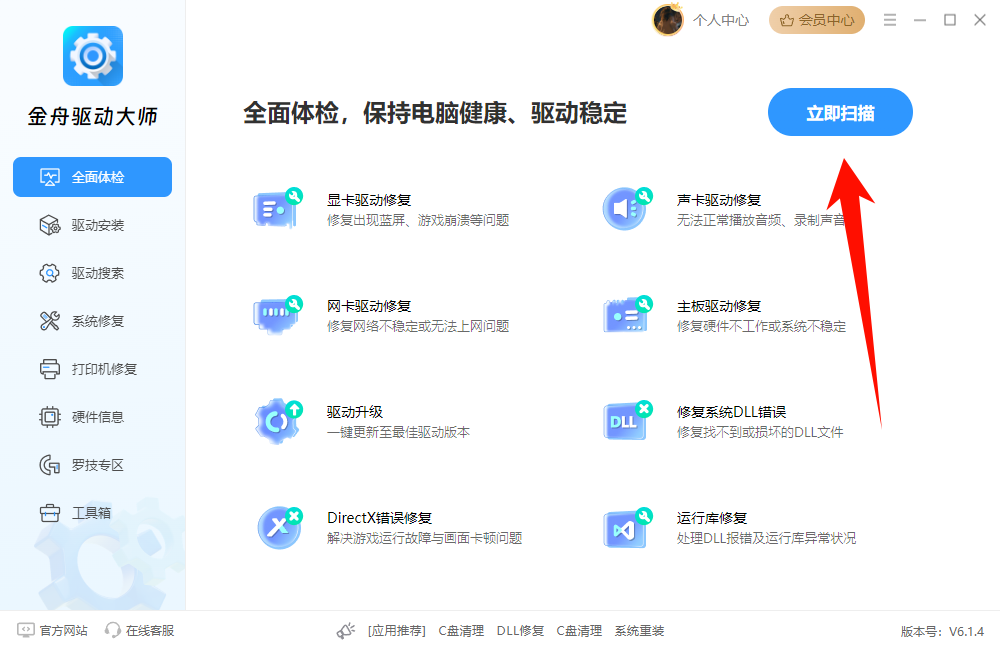Click 处理DLL报错及运行库异常状况 description
The image size is (1000, 650).
click(x=766, y=538)
